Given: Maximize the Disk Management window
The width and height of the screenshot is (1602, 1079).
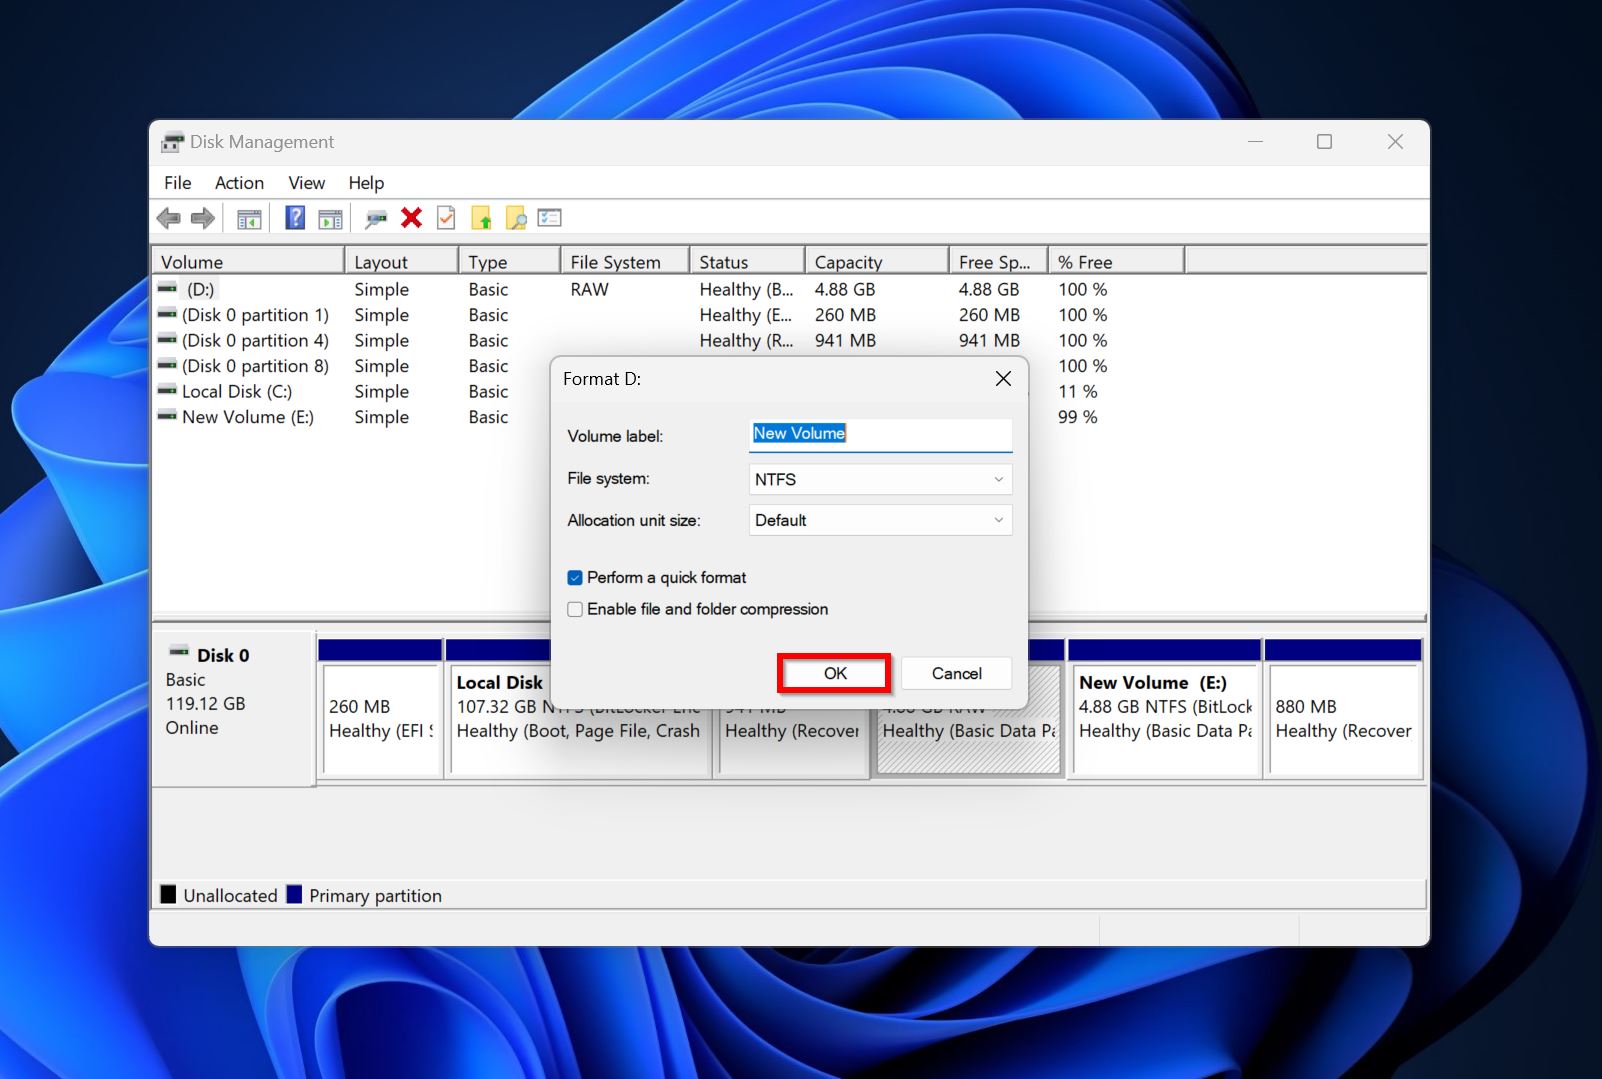Looking at the screenshot, I should tap(1324, 142).
